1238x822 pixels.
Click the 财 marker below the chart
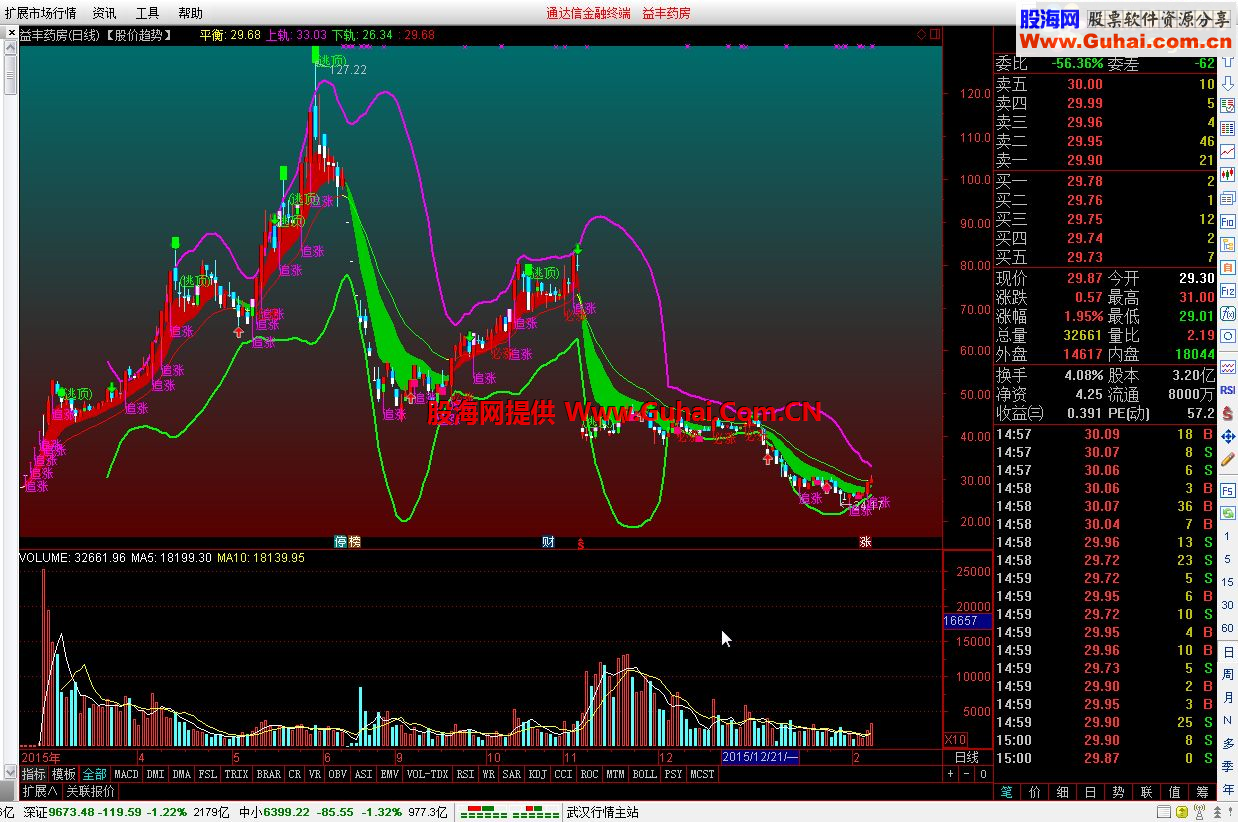coord(548,542)
